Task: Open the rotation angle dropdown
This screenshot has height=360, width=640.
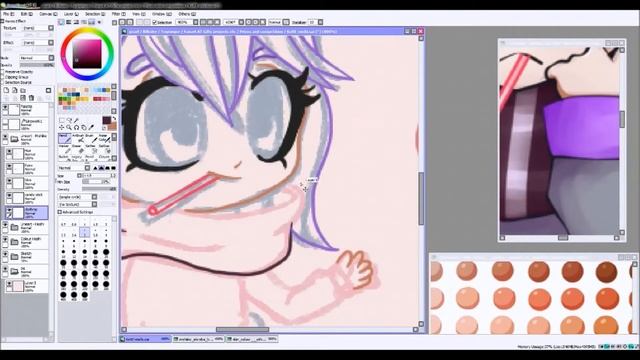Action: 241,22
